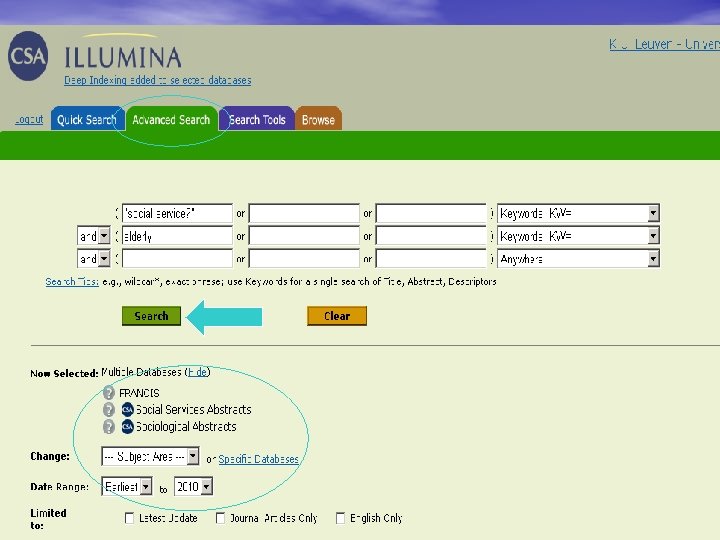Image resolution: width=720 pixels, height=540 pixels.
Task: Click the 'elderly' search field
Action: click(x=177, y=236)
